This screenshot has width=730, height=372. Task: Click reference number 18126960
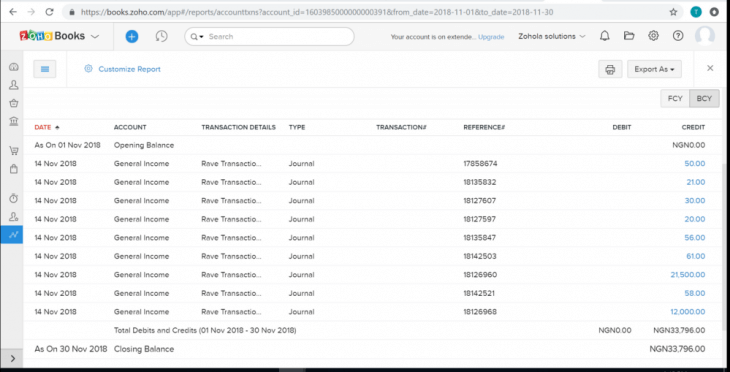coord(480,275)
